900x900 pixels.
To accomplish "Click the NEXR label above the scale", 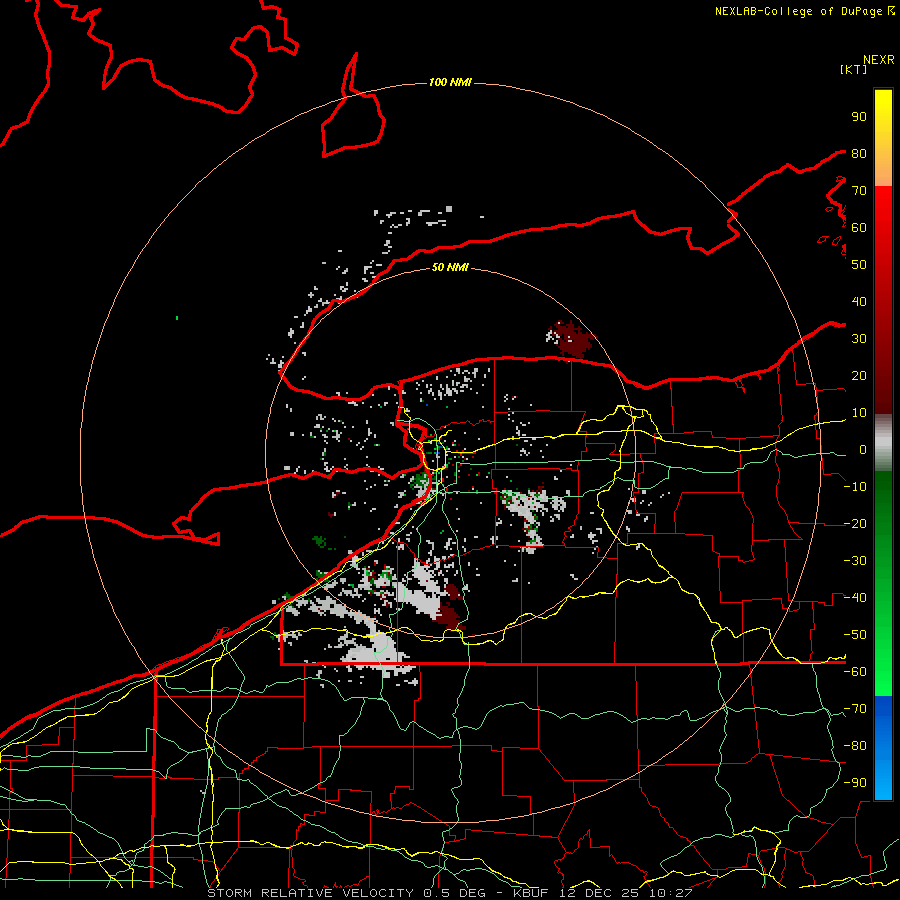I will (x=879, y=60).
